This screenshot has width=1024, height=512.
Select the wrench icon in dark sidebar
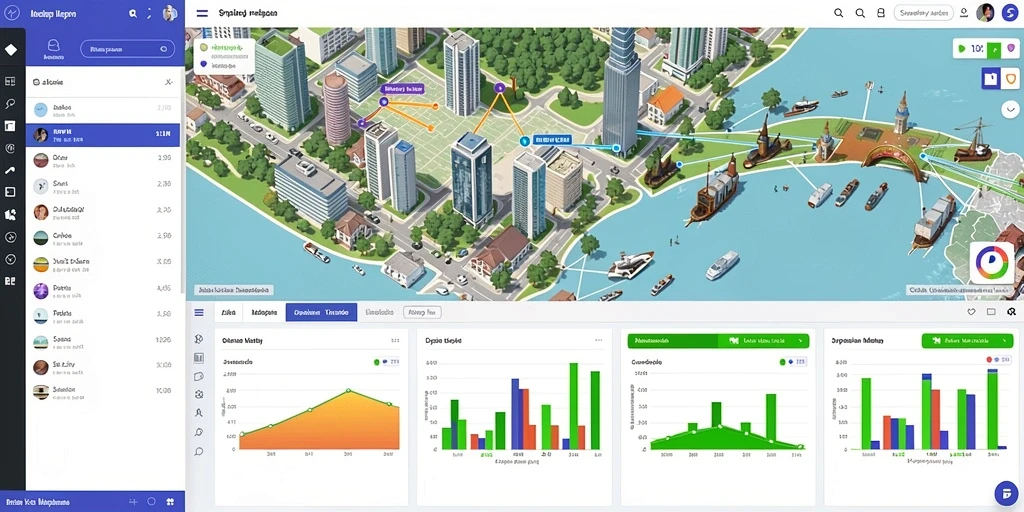click(x=10, y=170)
